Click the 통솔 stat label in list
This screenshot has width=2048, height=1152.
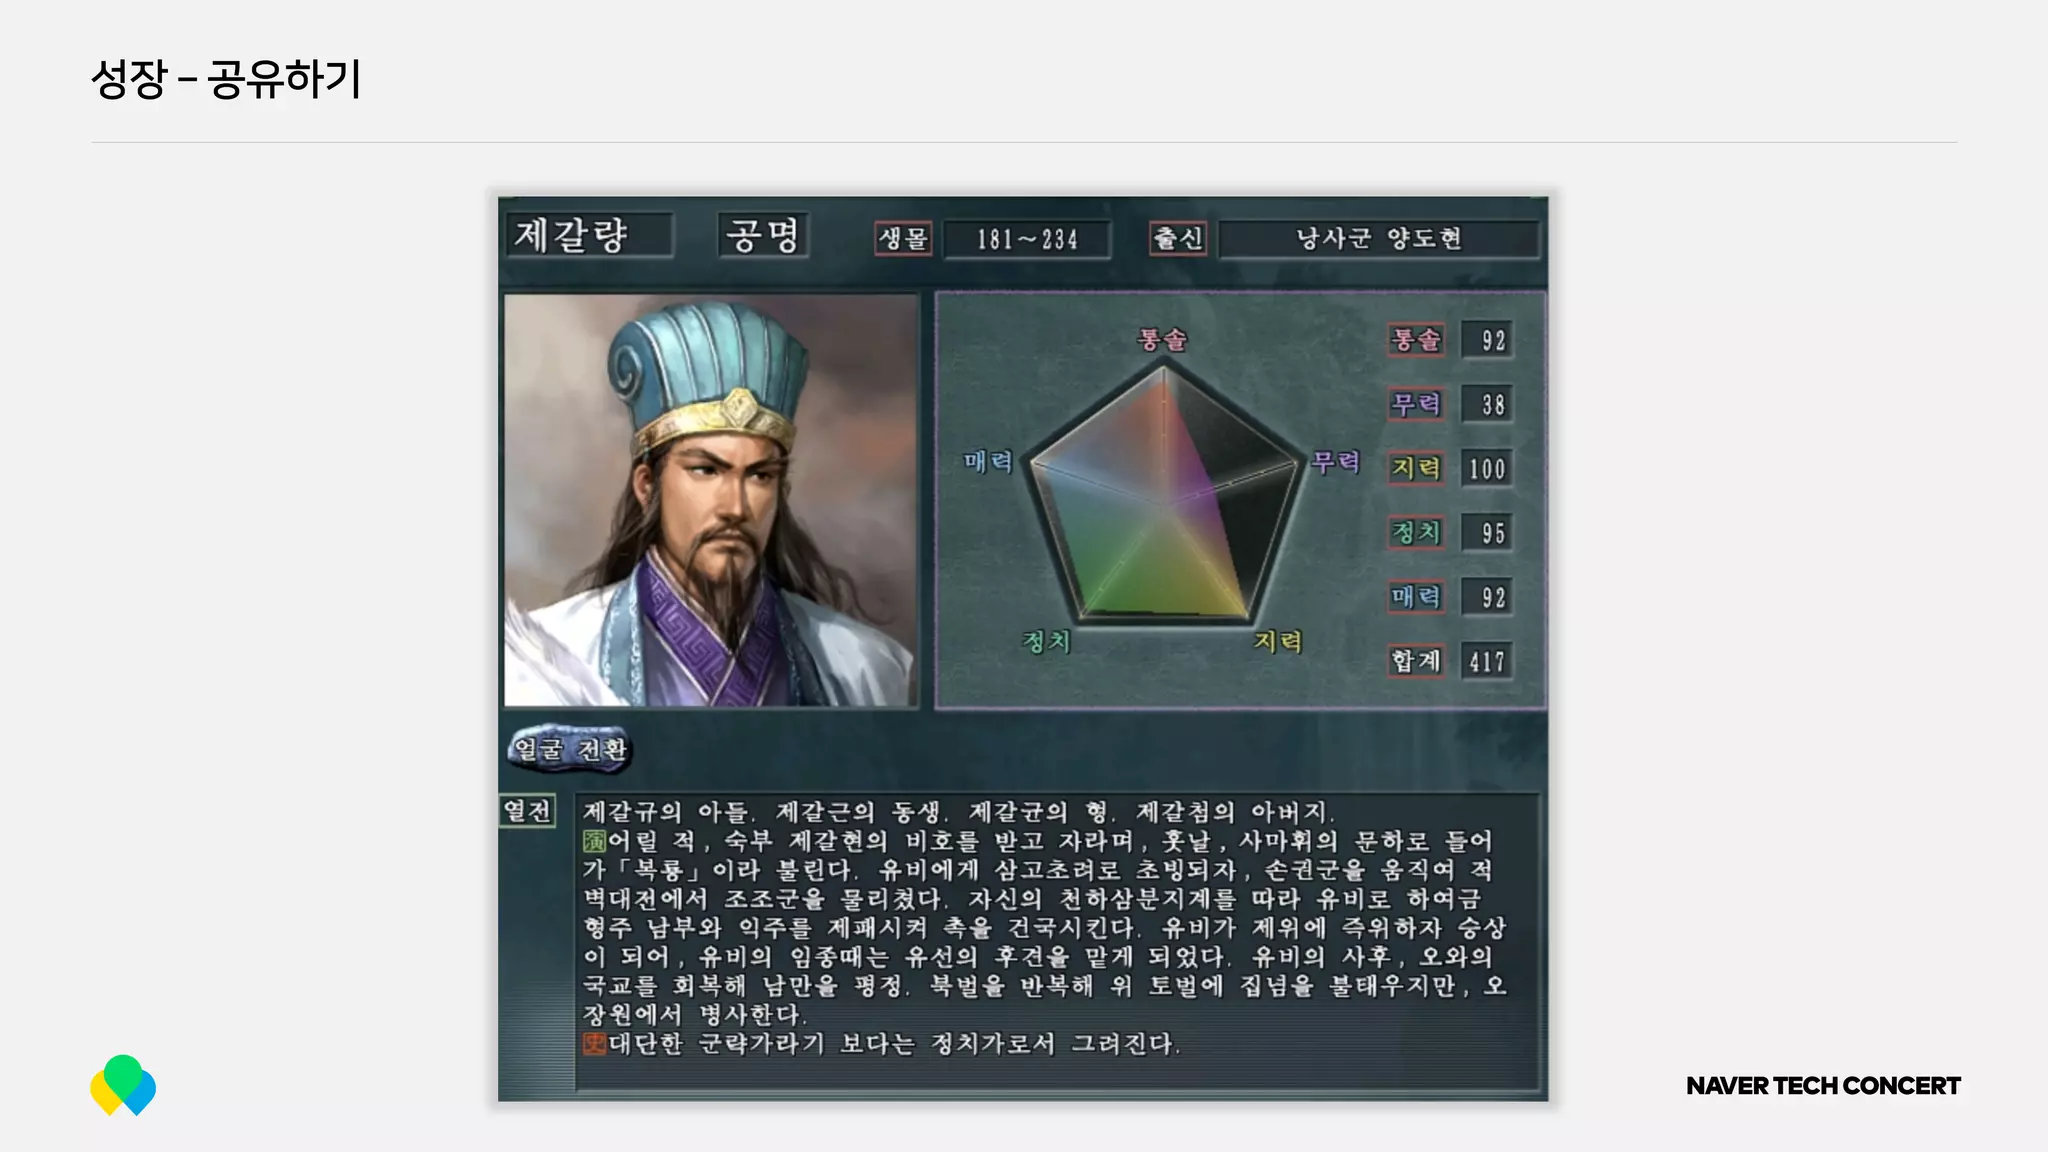(1416, 340)
